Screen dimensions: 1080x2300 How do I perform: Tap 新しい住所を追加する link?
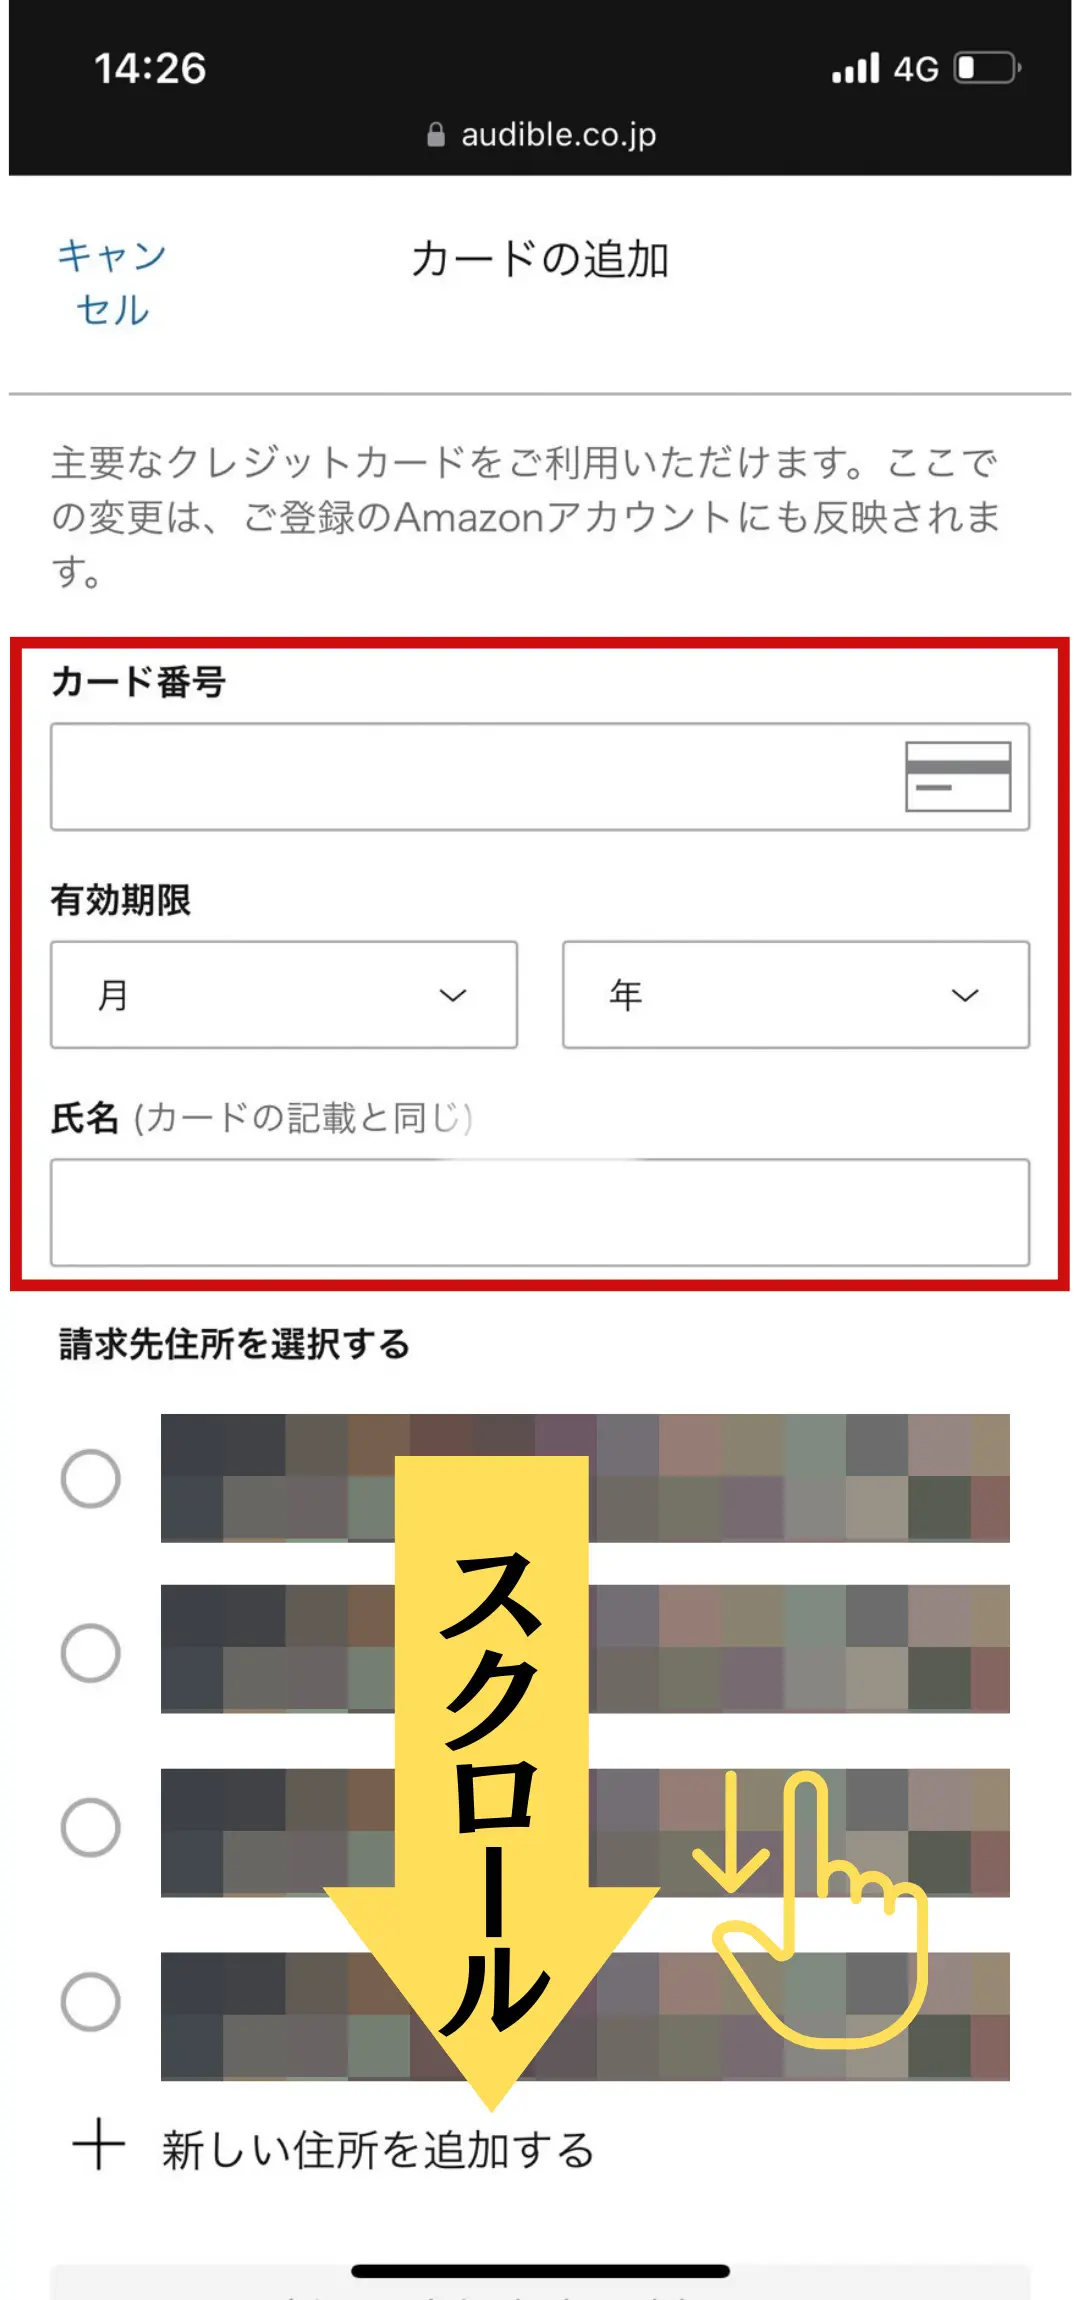[x=378, y=2149]
